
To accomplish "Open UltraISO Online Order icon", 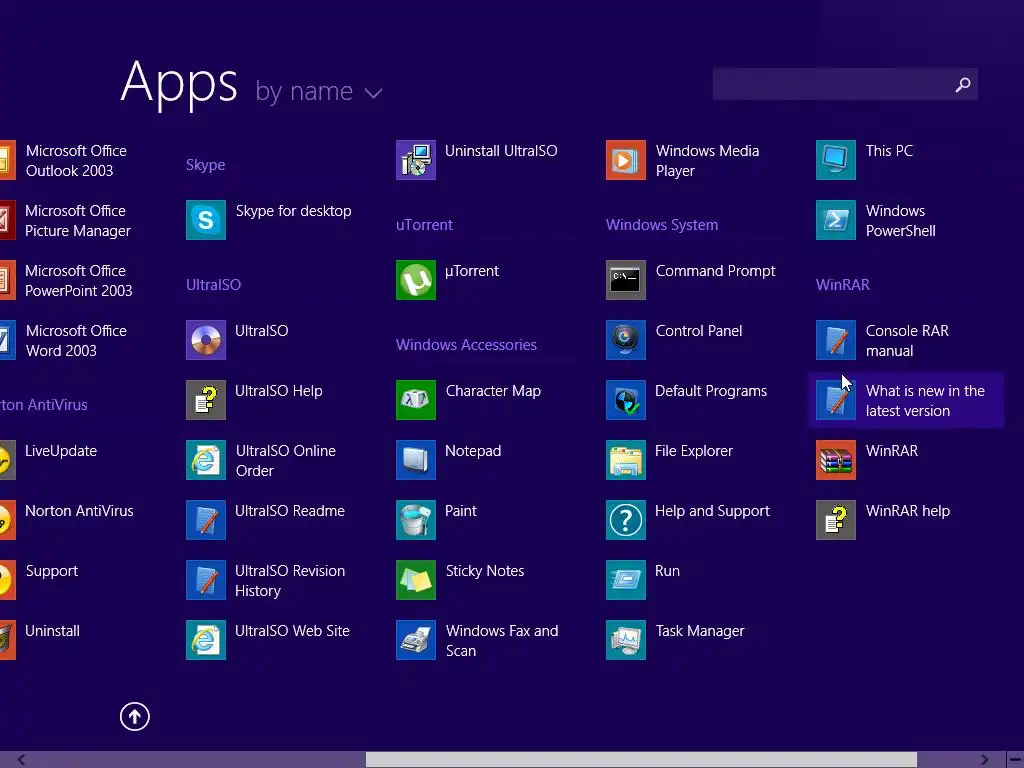I will [206, 460].
